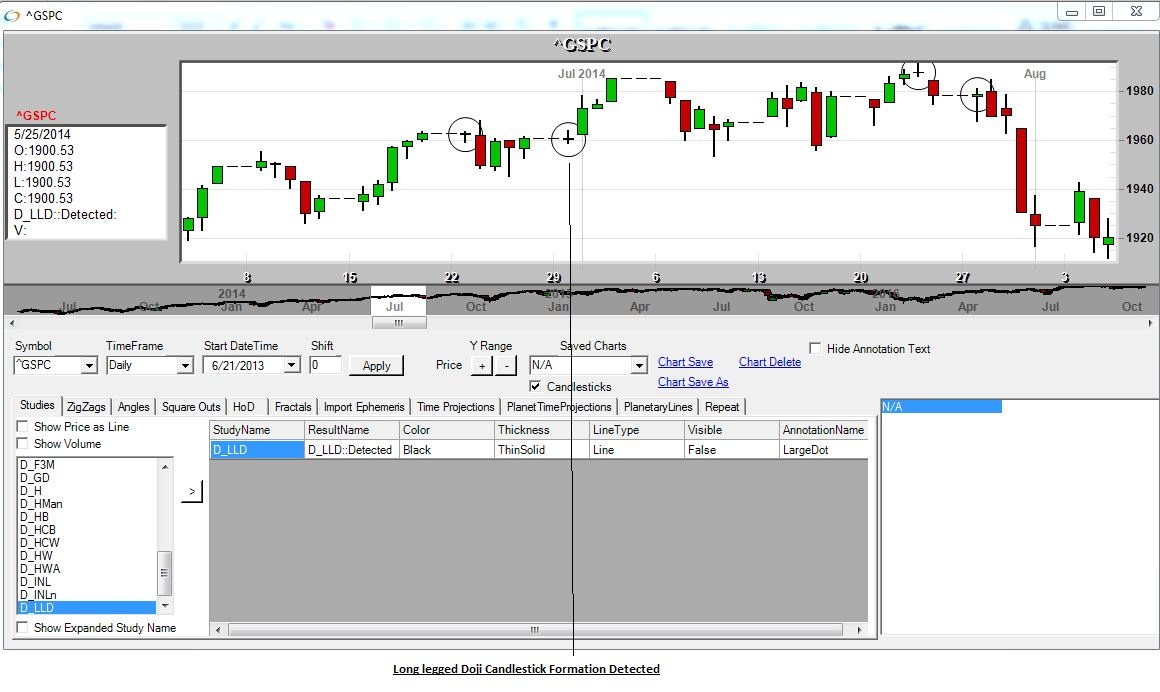The height and width of the screenshot is (692, 1160).
Task: Click the Chart Save As link
Action: coord(693,382)
